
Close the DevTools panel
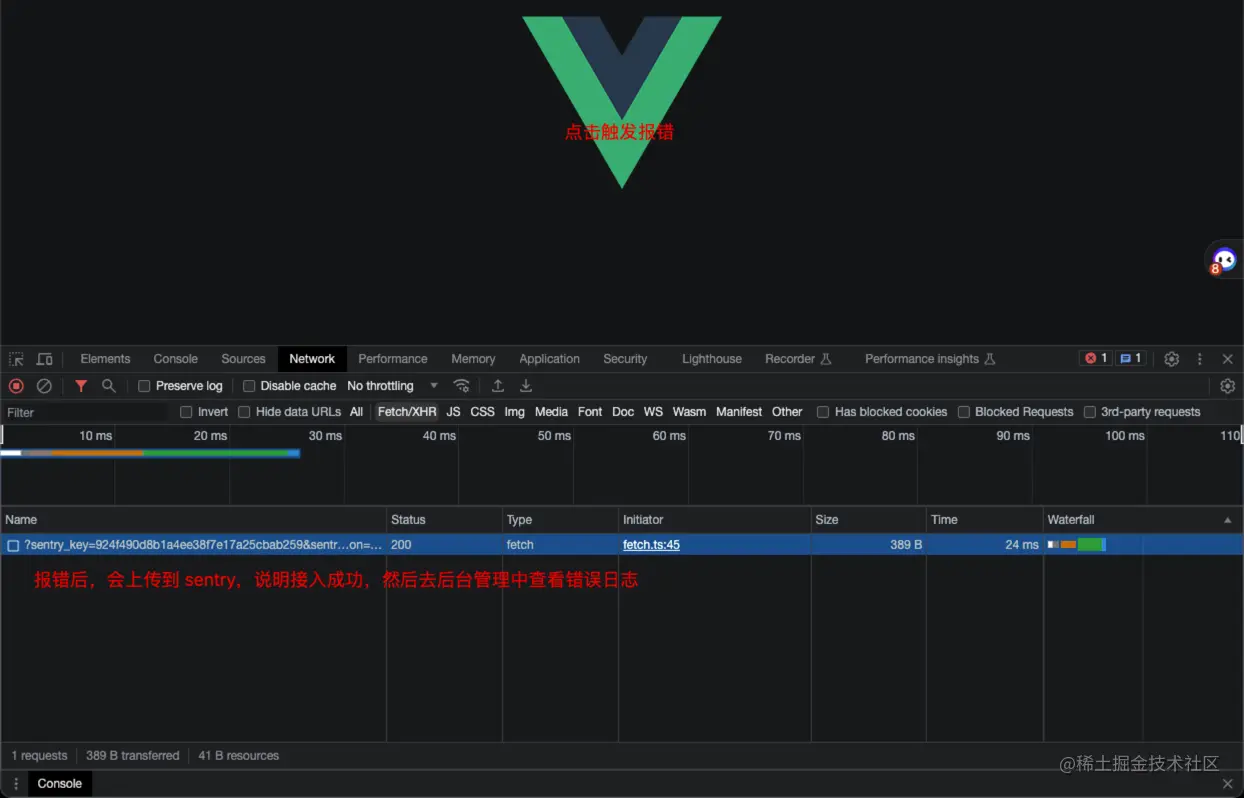tap(1228, 359)
